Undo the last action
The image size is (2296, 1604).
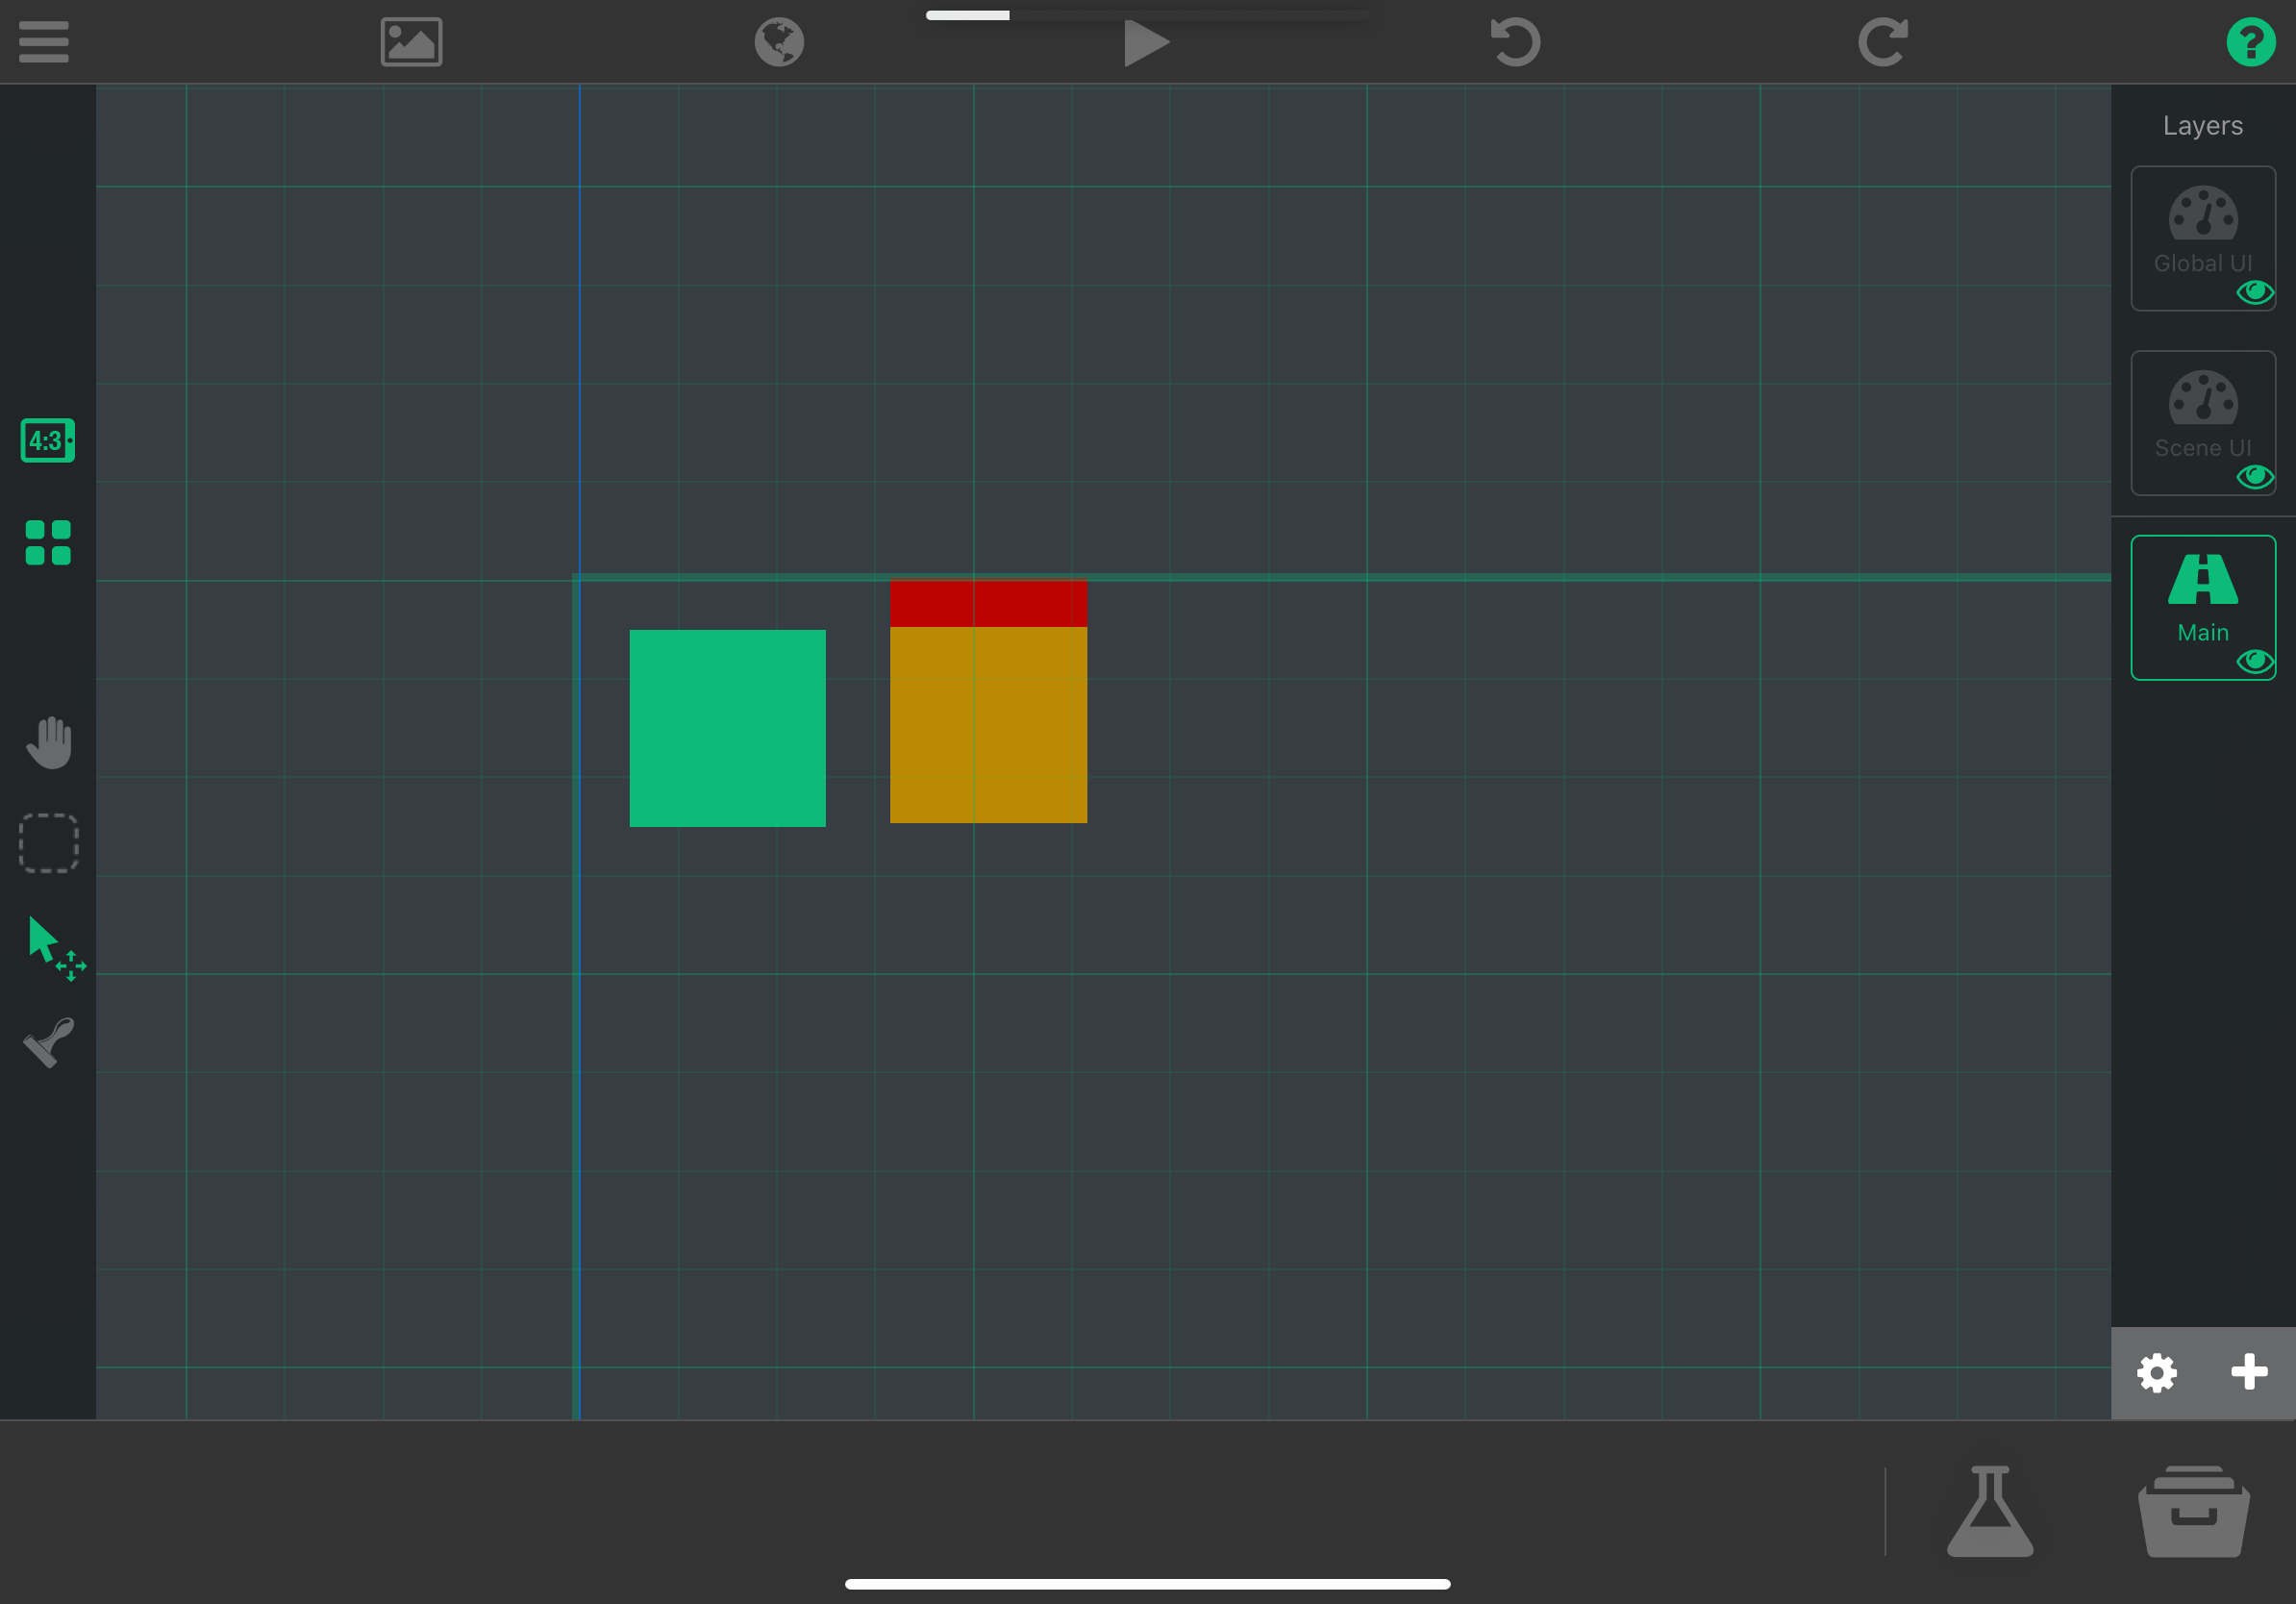point(1515,42)
